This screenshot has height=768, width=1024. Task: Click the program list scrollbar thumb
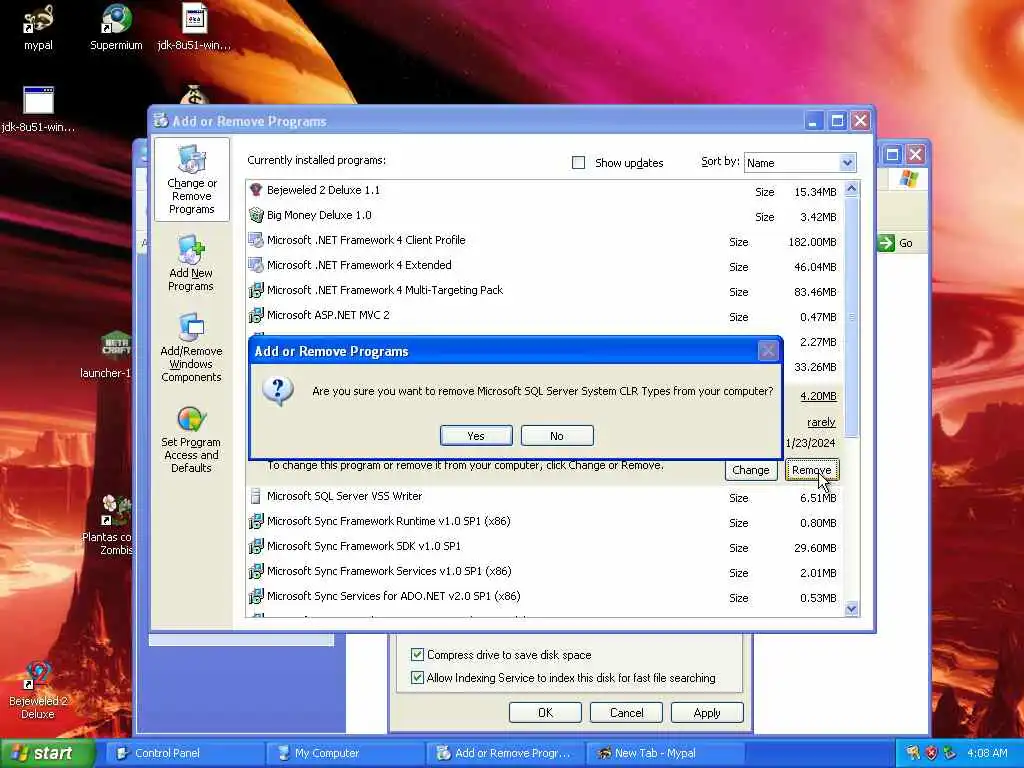pos(852,317)
